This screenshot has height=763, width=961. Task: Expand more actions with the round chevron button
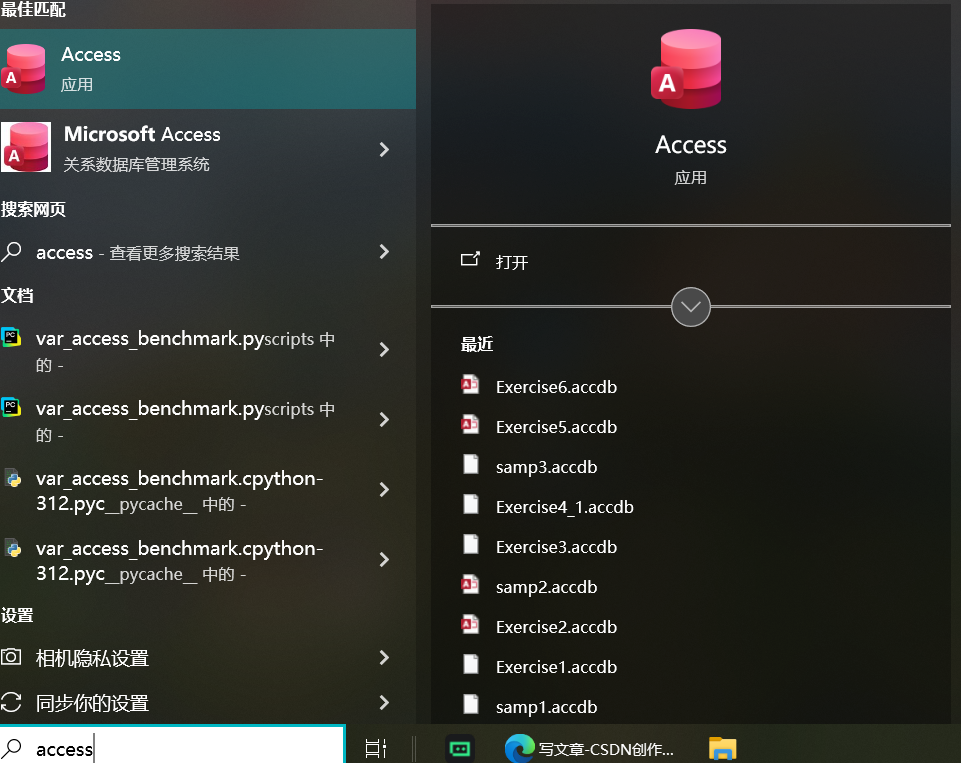pyautogui.click(x=691, y=306)
